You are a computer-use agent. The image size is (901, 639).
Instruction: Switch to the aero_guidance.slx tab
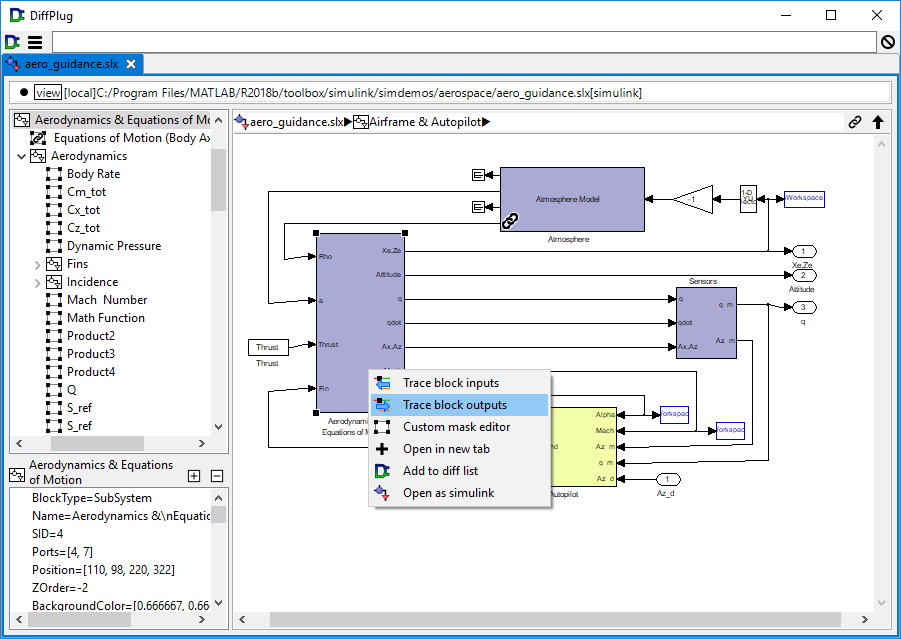tap(71, 64)
